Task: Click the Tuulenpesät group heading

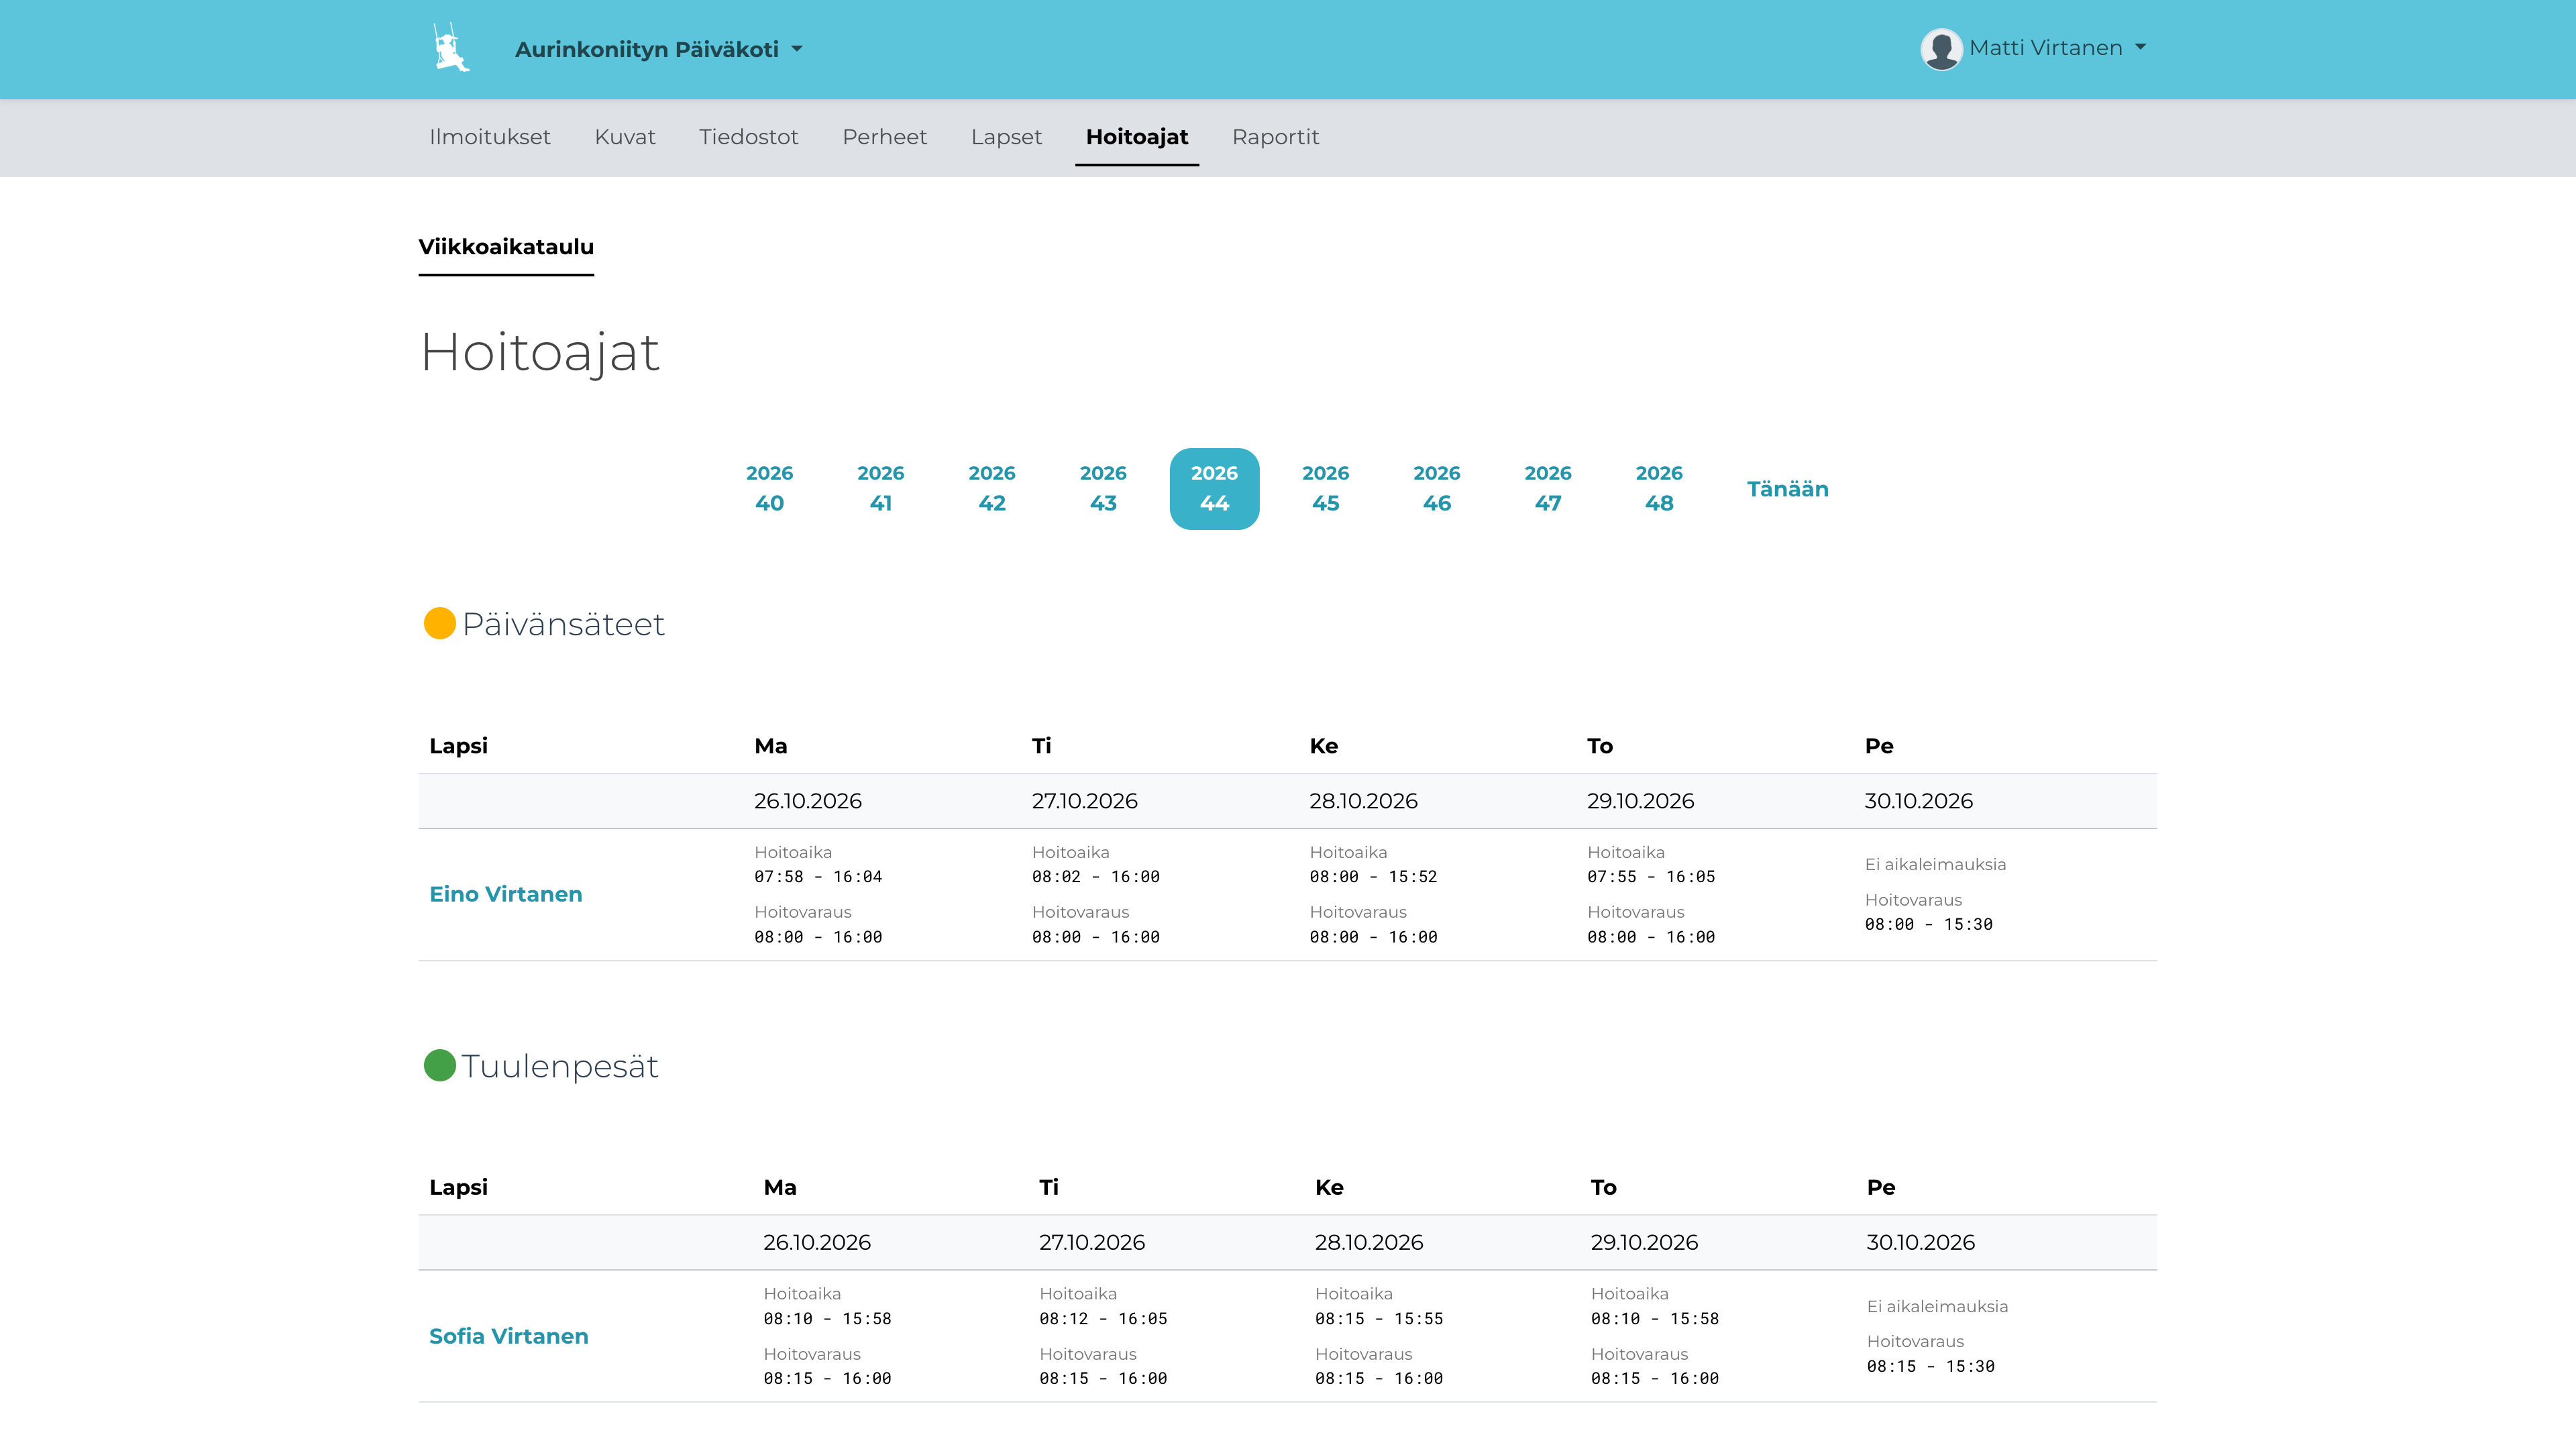Action: click(560, 1066)
